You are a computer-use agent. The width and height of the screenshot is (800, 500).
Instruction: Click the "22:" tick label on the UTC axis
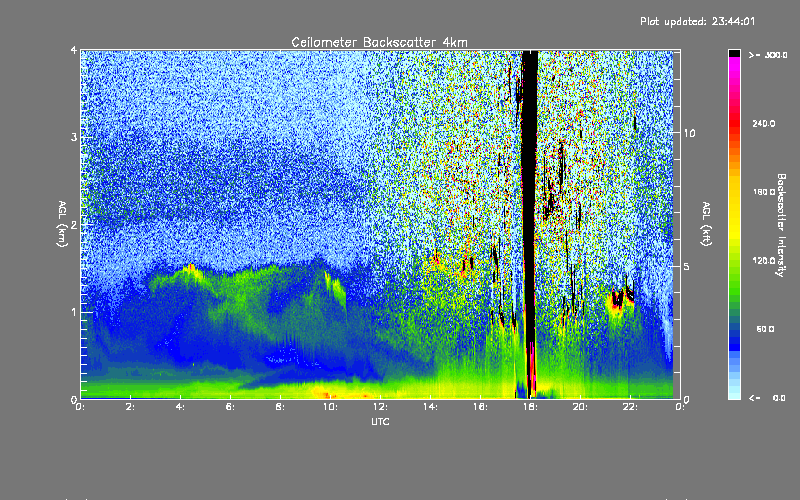tap(630, 407)
